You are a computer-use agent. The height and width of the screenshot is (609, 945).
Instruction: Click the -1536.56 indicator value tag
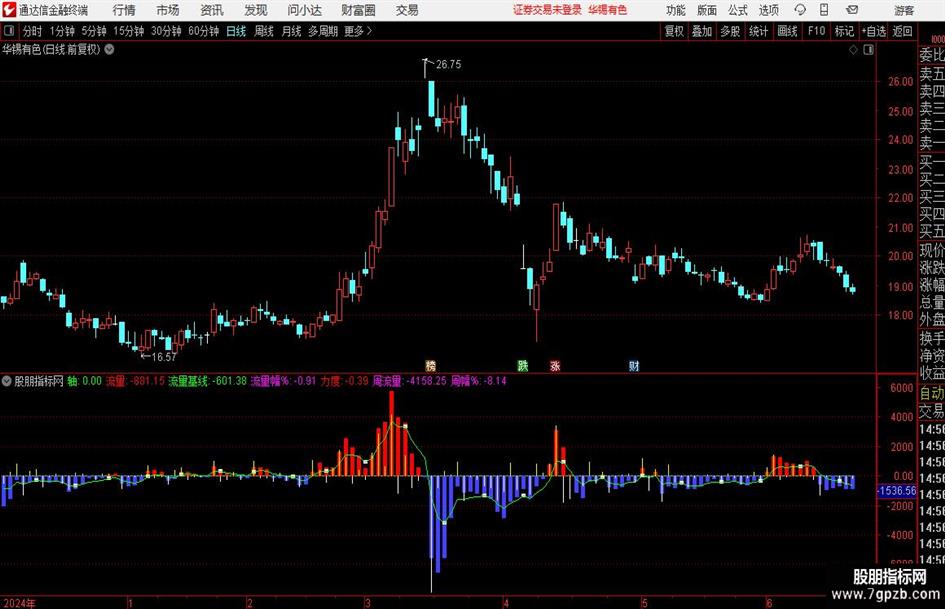click(896, 491)
